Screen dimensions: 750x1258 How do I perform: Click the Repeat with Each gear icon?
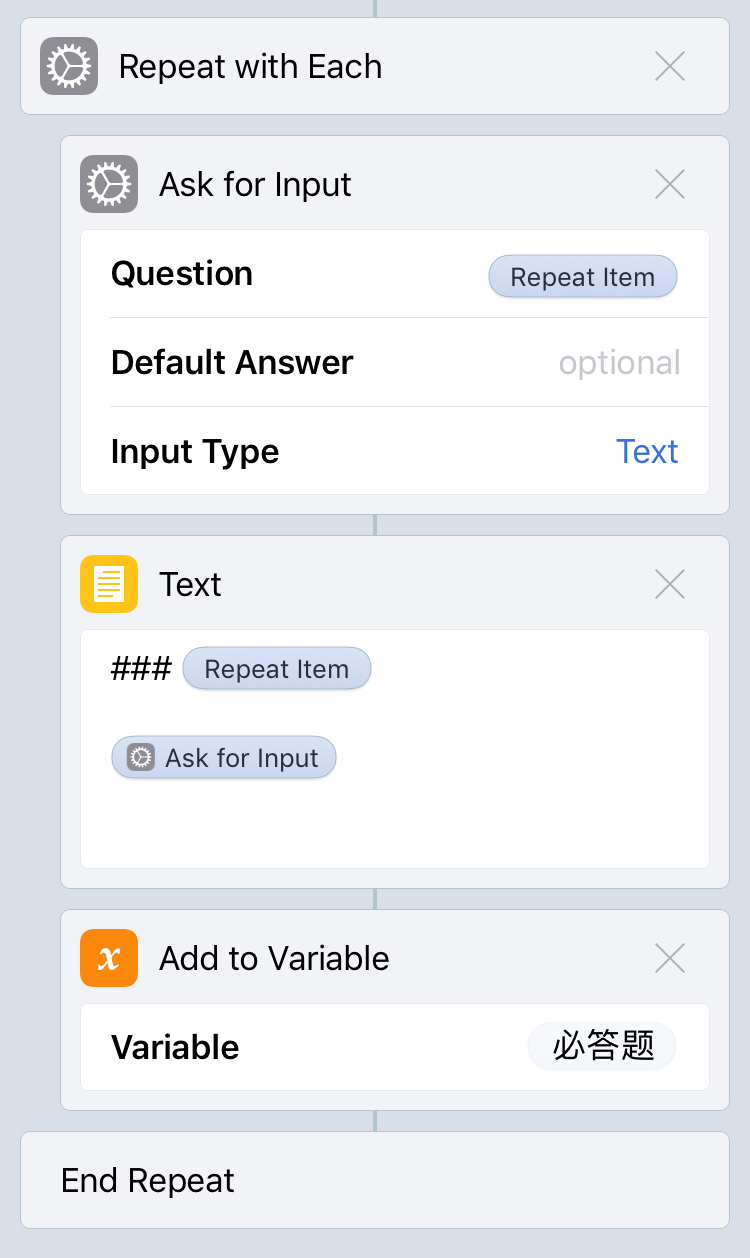[x=69, y=66]
